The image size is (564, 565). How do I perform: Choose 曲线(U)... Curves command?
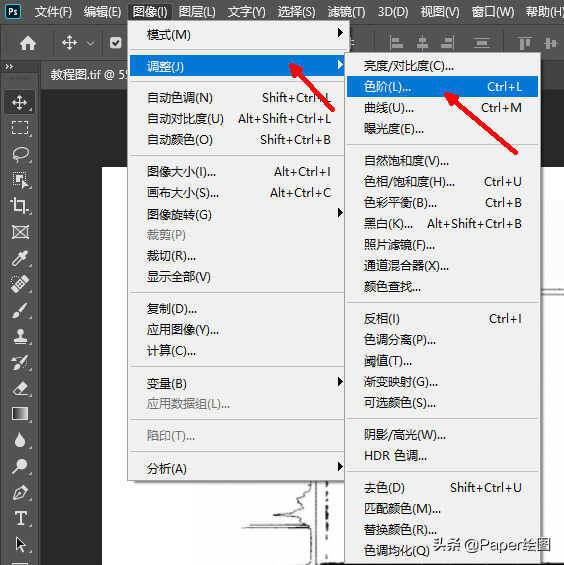pyautogui.click(x=442, y=107)
